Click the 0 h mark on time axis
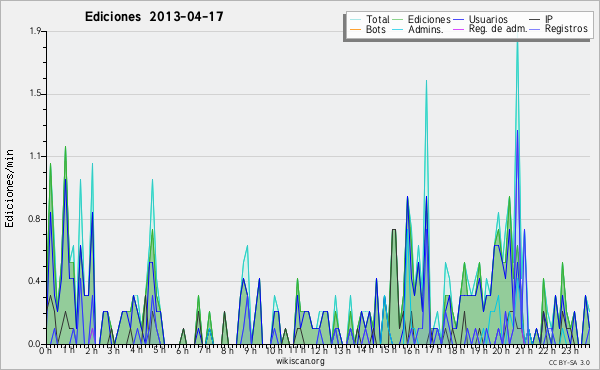This screenshot has height=370, width=600. pyautogui.click(x=45, y=350)
